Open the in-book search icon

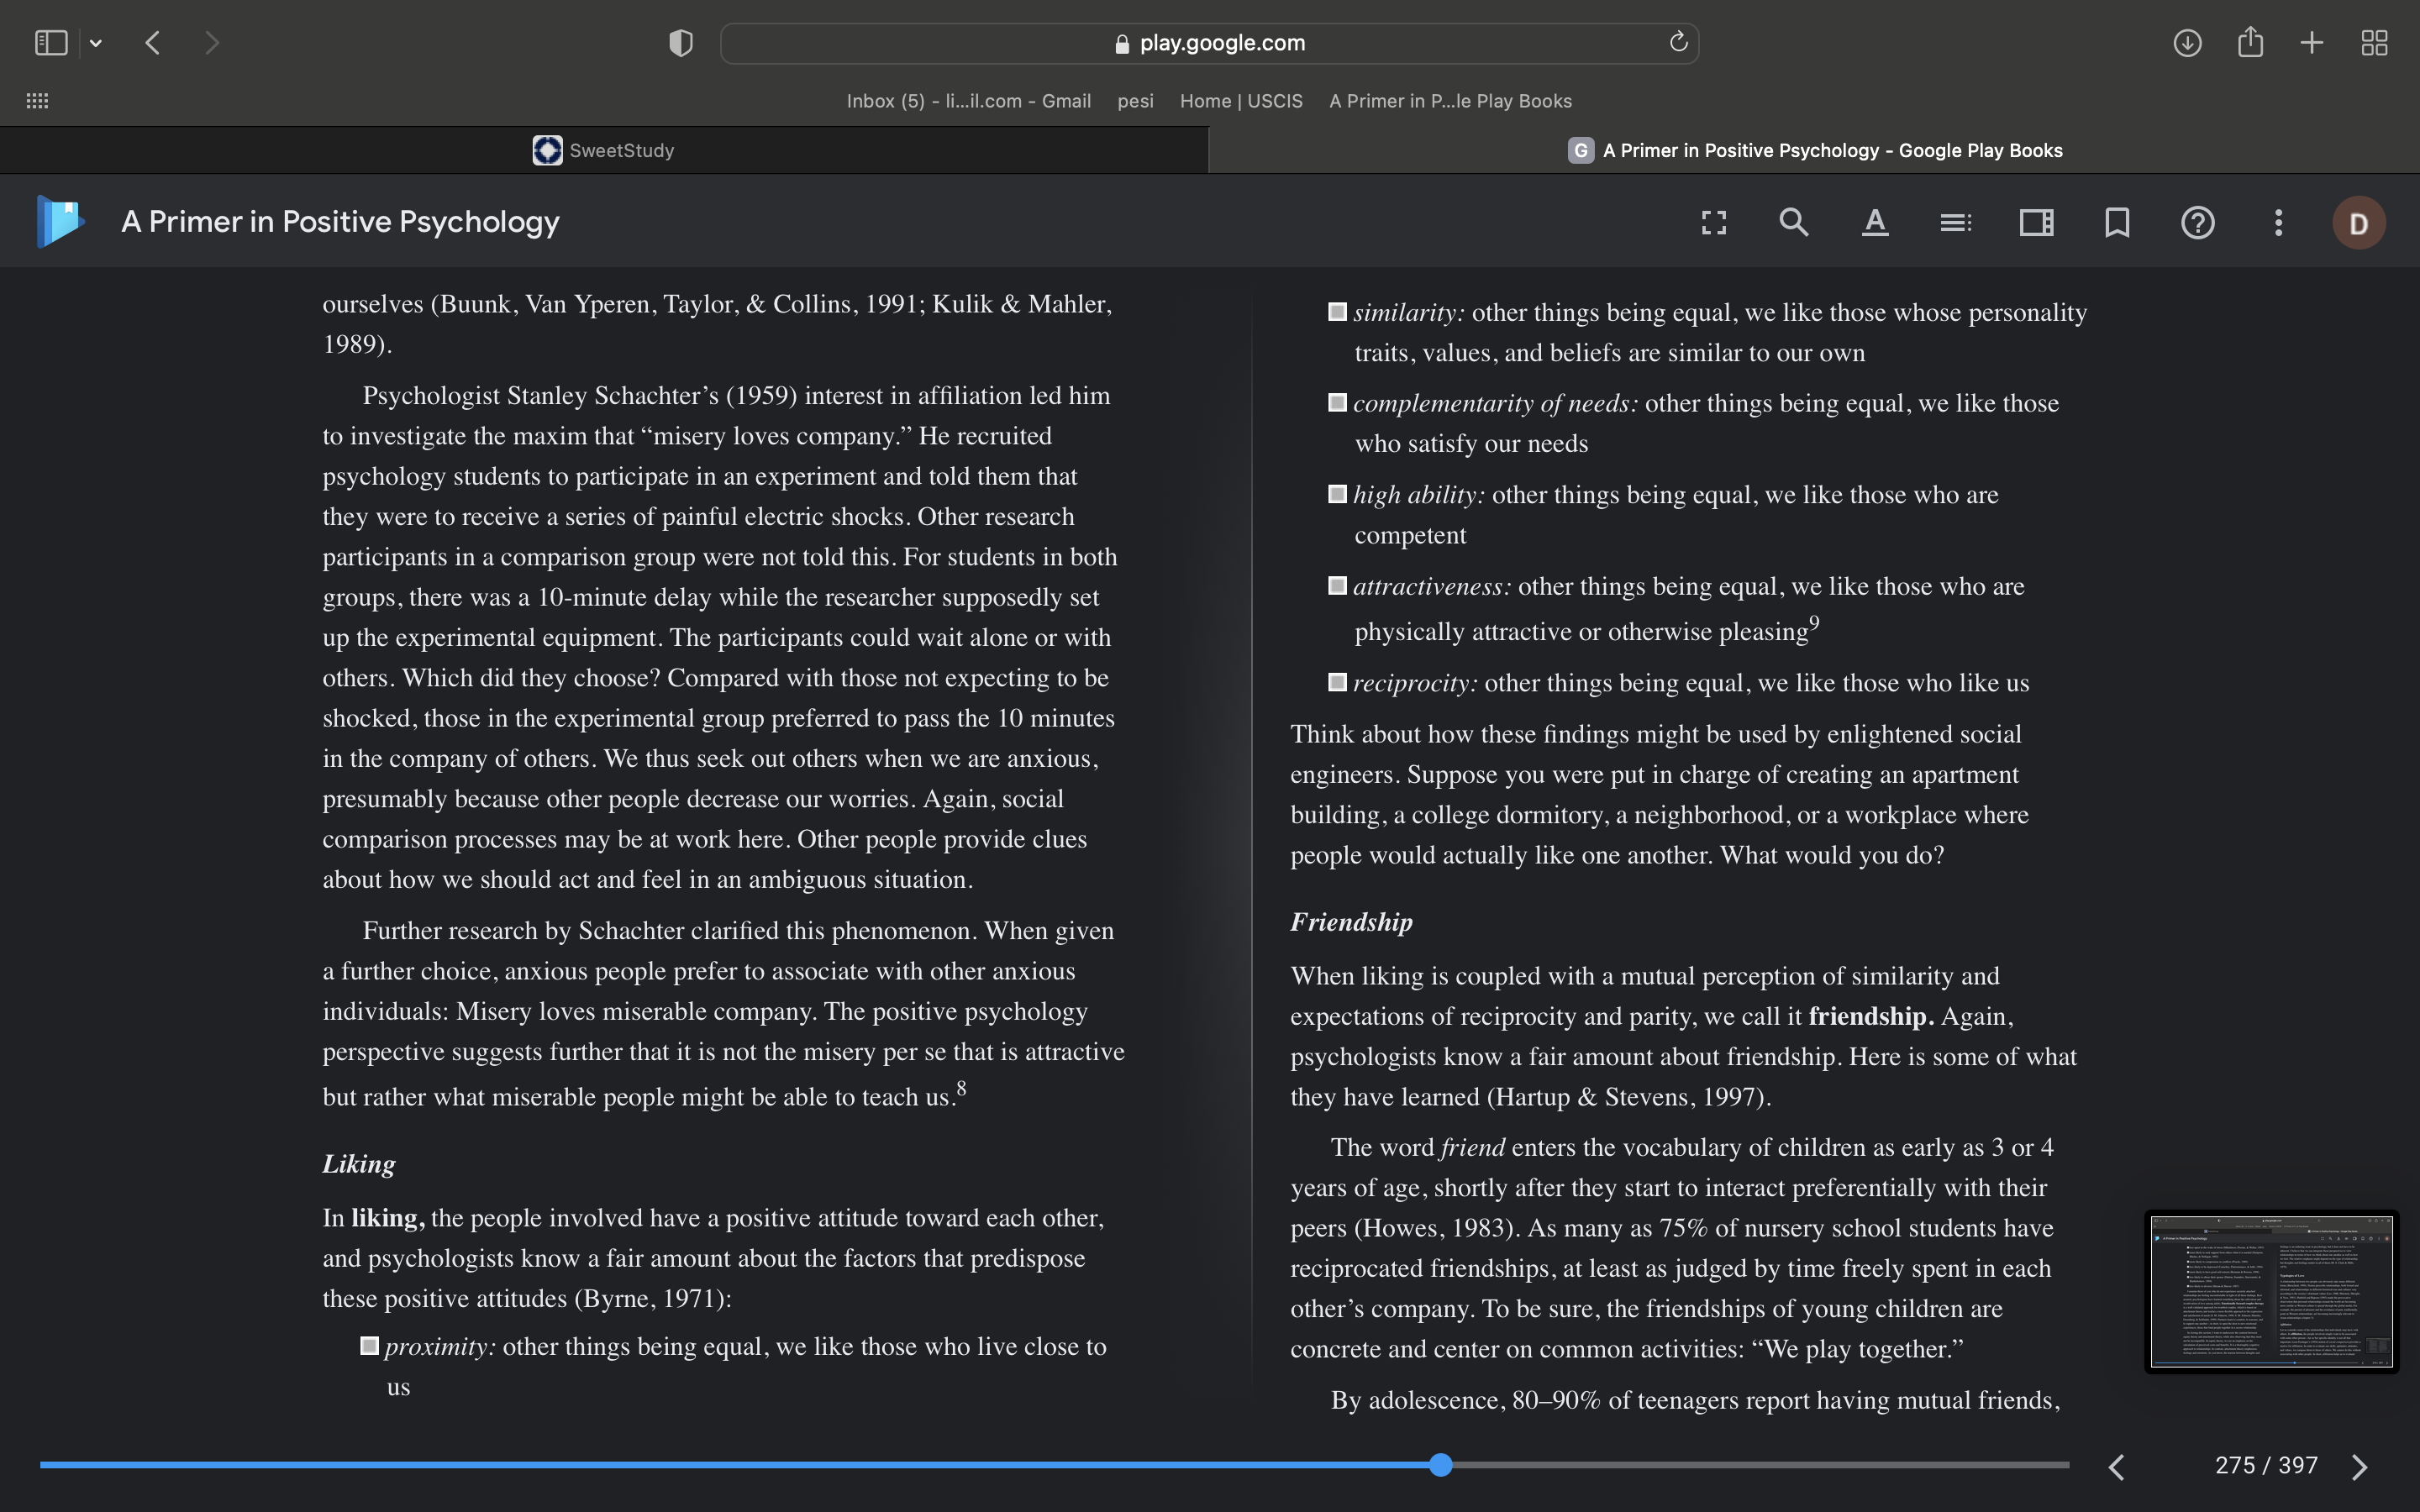click(x=1794, y=222)
